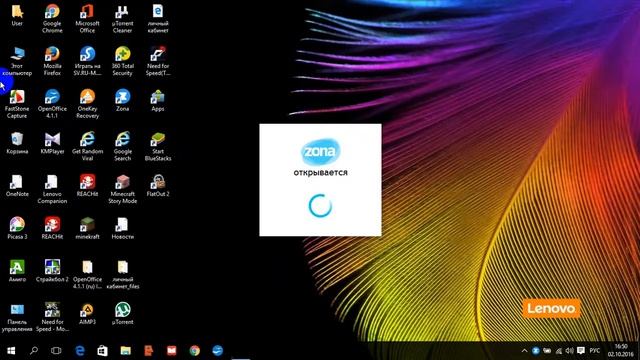Open Task View on taskbar
640x360 pixels.
tap(56, 351)
